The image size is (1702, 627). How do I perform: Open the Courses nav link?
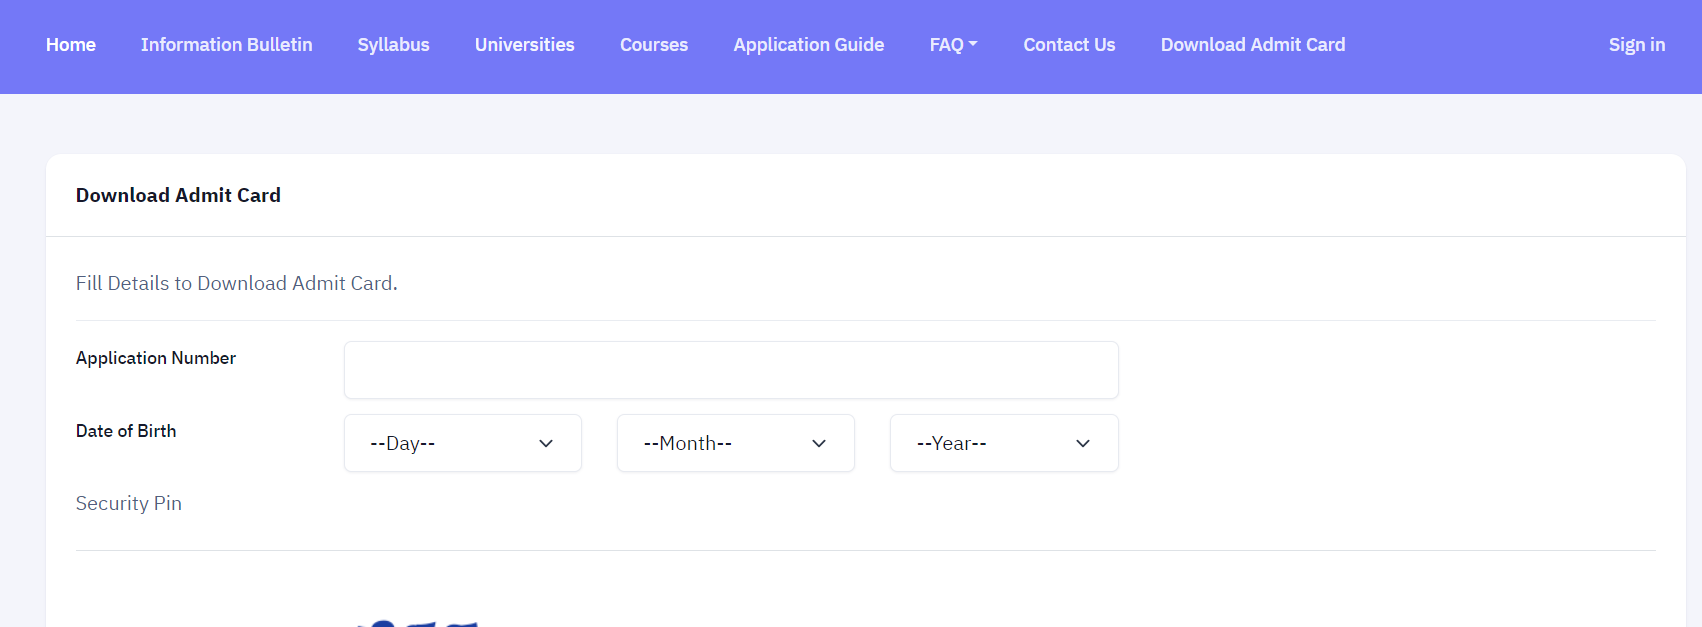click(x=654, y=45)
